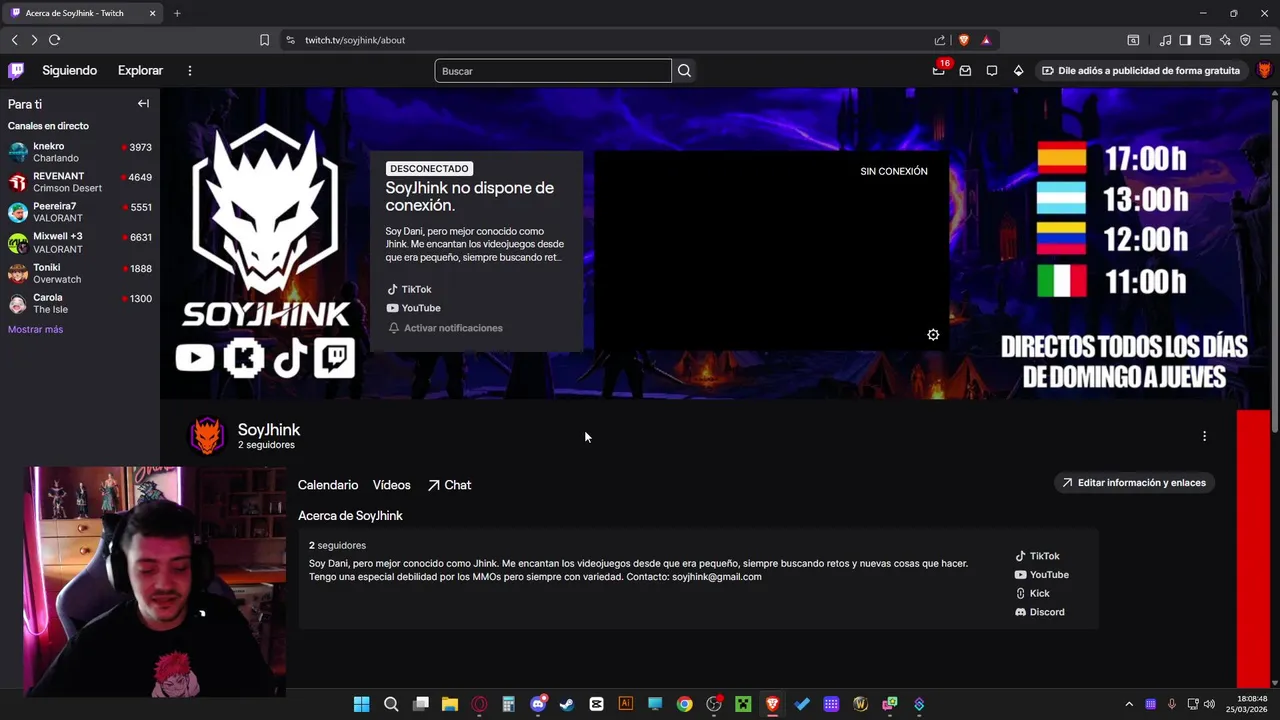Viewport: 1280px width, 720px height.
Task: Switch to Vídeos tab
Action: click(391, 485)
